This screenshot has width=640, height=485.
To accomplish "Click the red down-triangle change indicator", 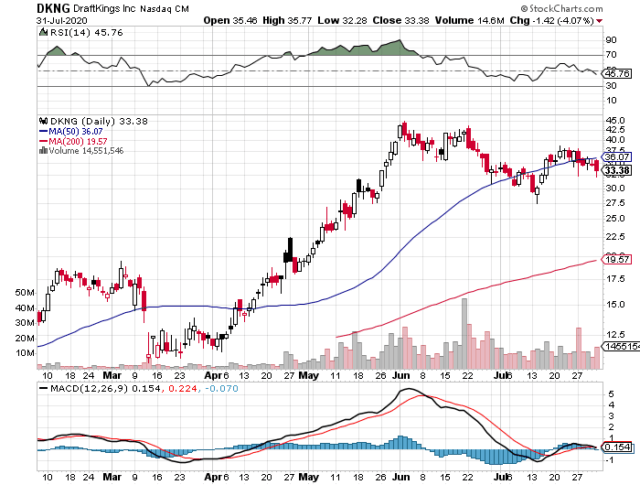I will pyautogui.click(x=599, y=21).
